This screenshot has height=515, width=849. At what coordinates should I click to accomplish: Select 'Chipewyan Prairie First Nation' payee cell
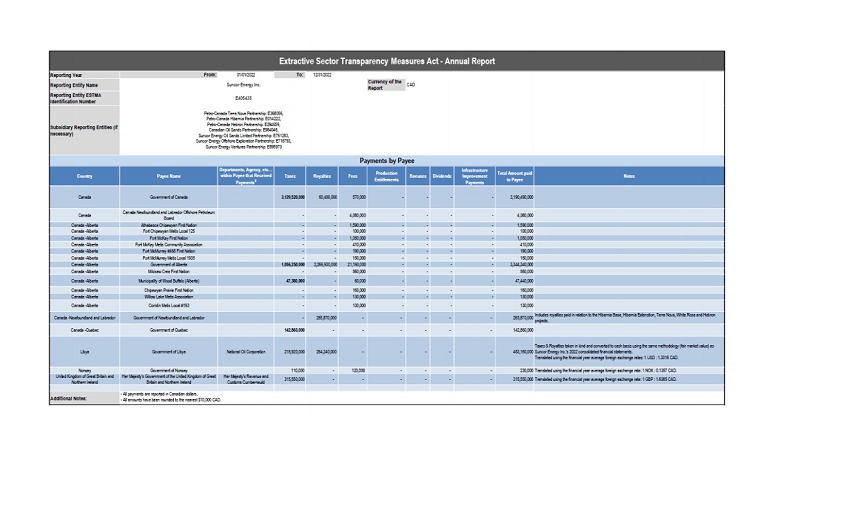tap(169, 290)
